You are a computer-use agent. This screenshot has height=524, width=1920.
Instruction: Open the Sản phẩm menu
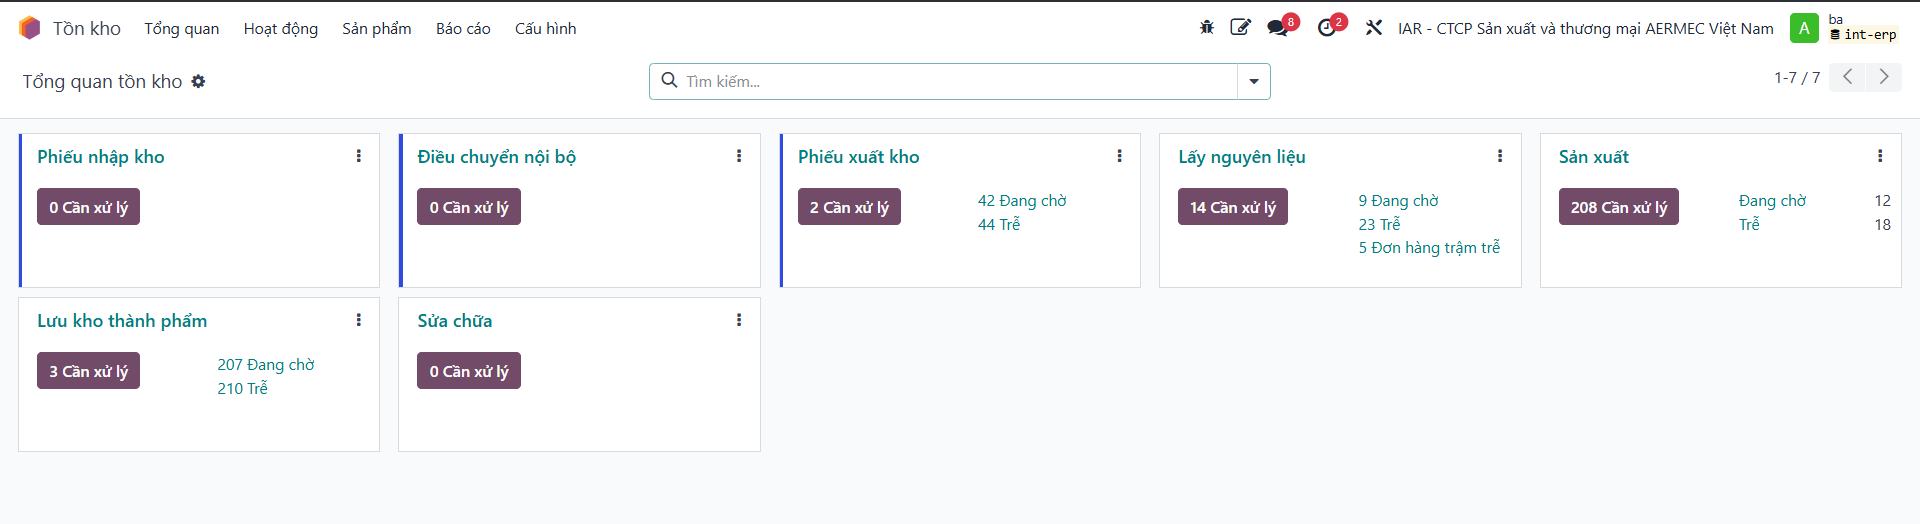[x=377, y=29]
